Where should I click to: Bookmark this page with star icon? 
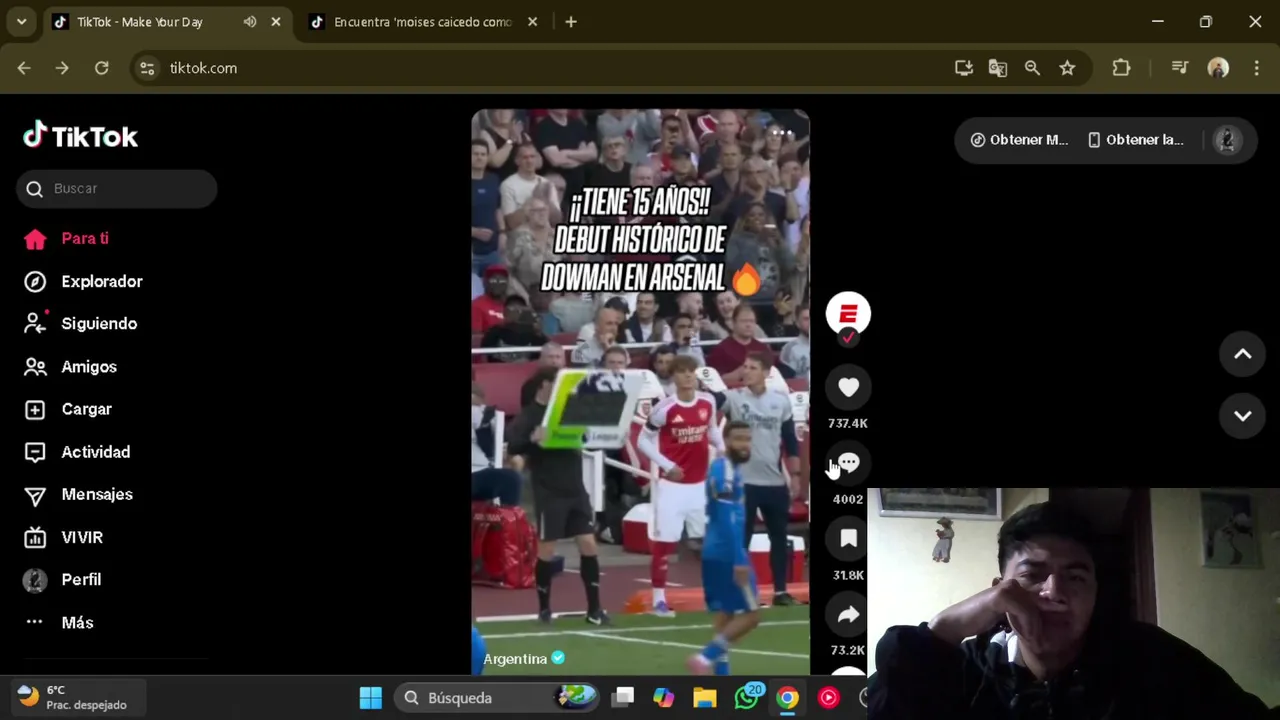tap(1067, 68)
